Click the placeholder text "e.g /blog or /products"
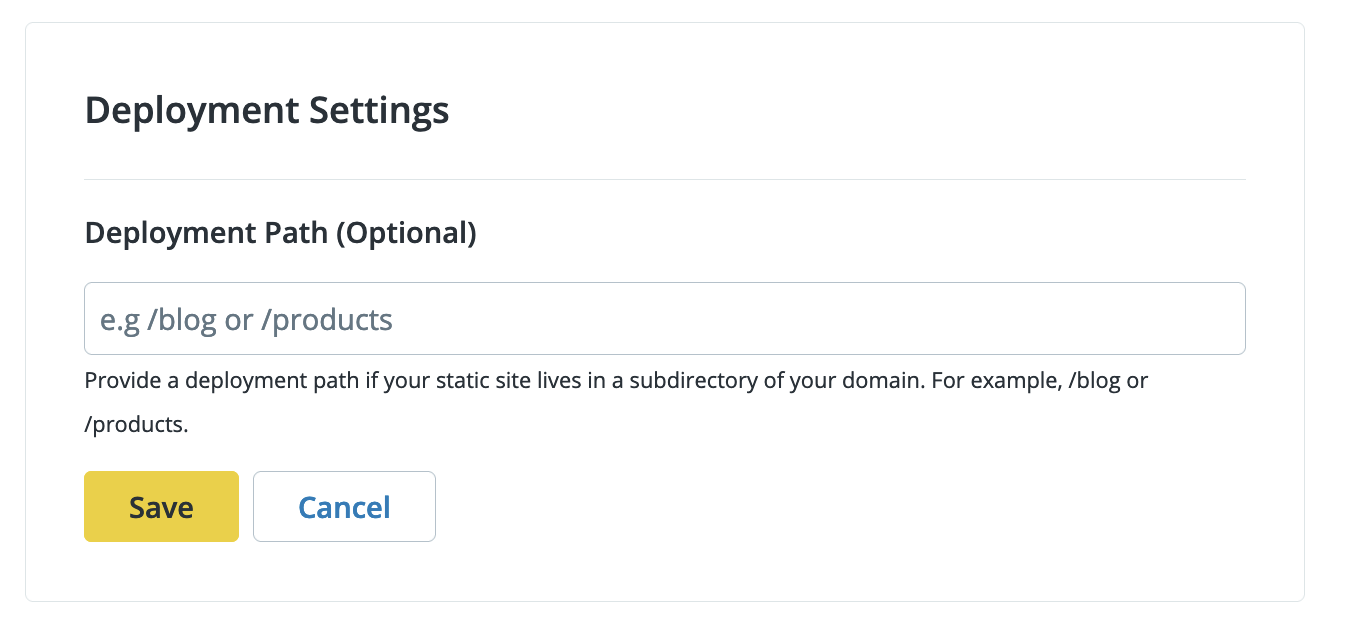 (x=246, y=320)
